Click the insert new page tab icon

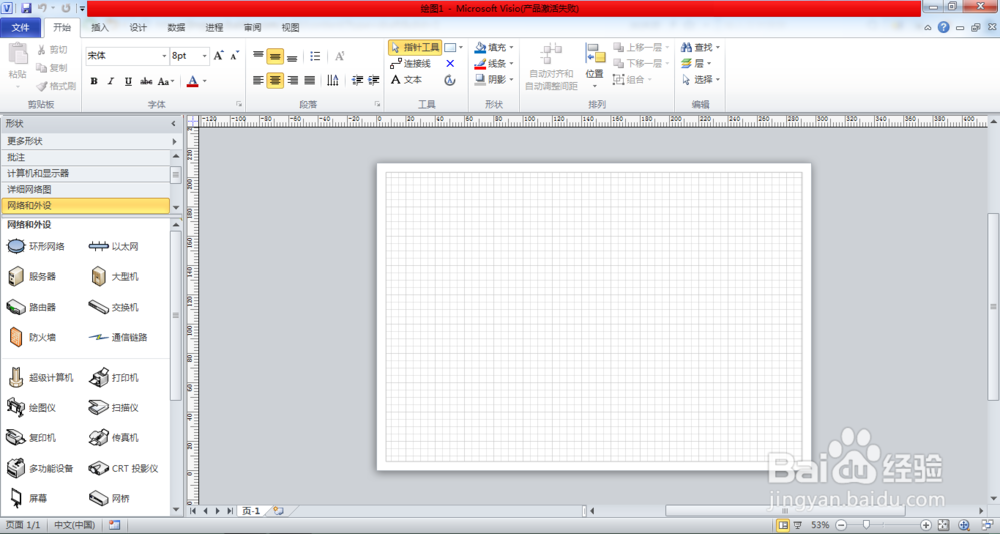(x=278, y=511)
